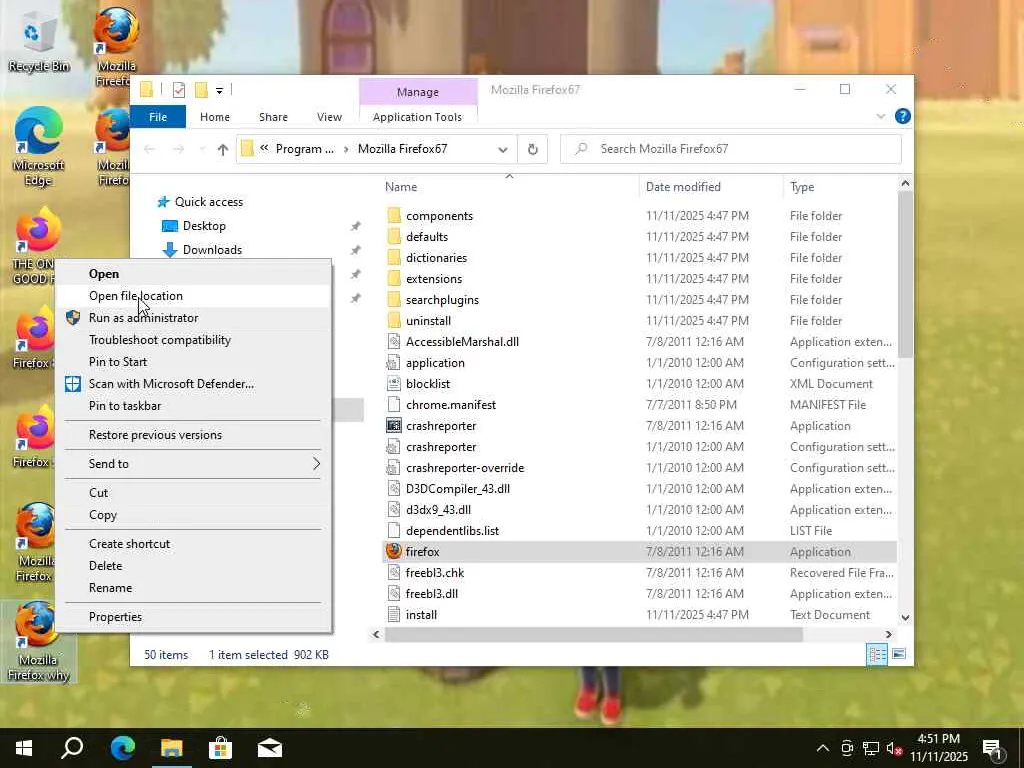Click the horizontal file list scrollbar

pyautogui.click(x=593, y=634)
